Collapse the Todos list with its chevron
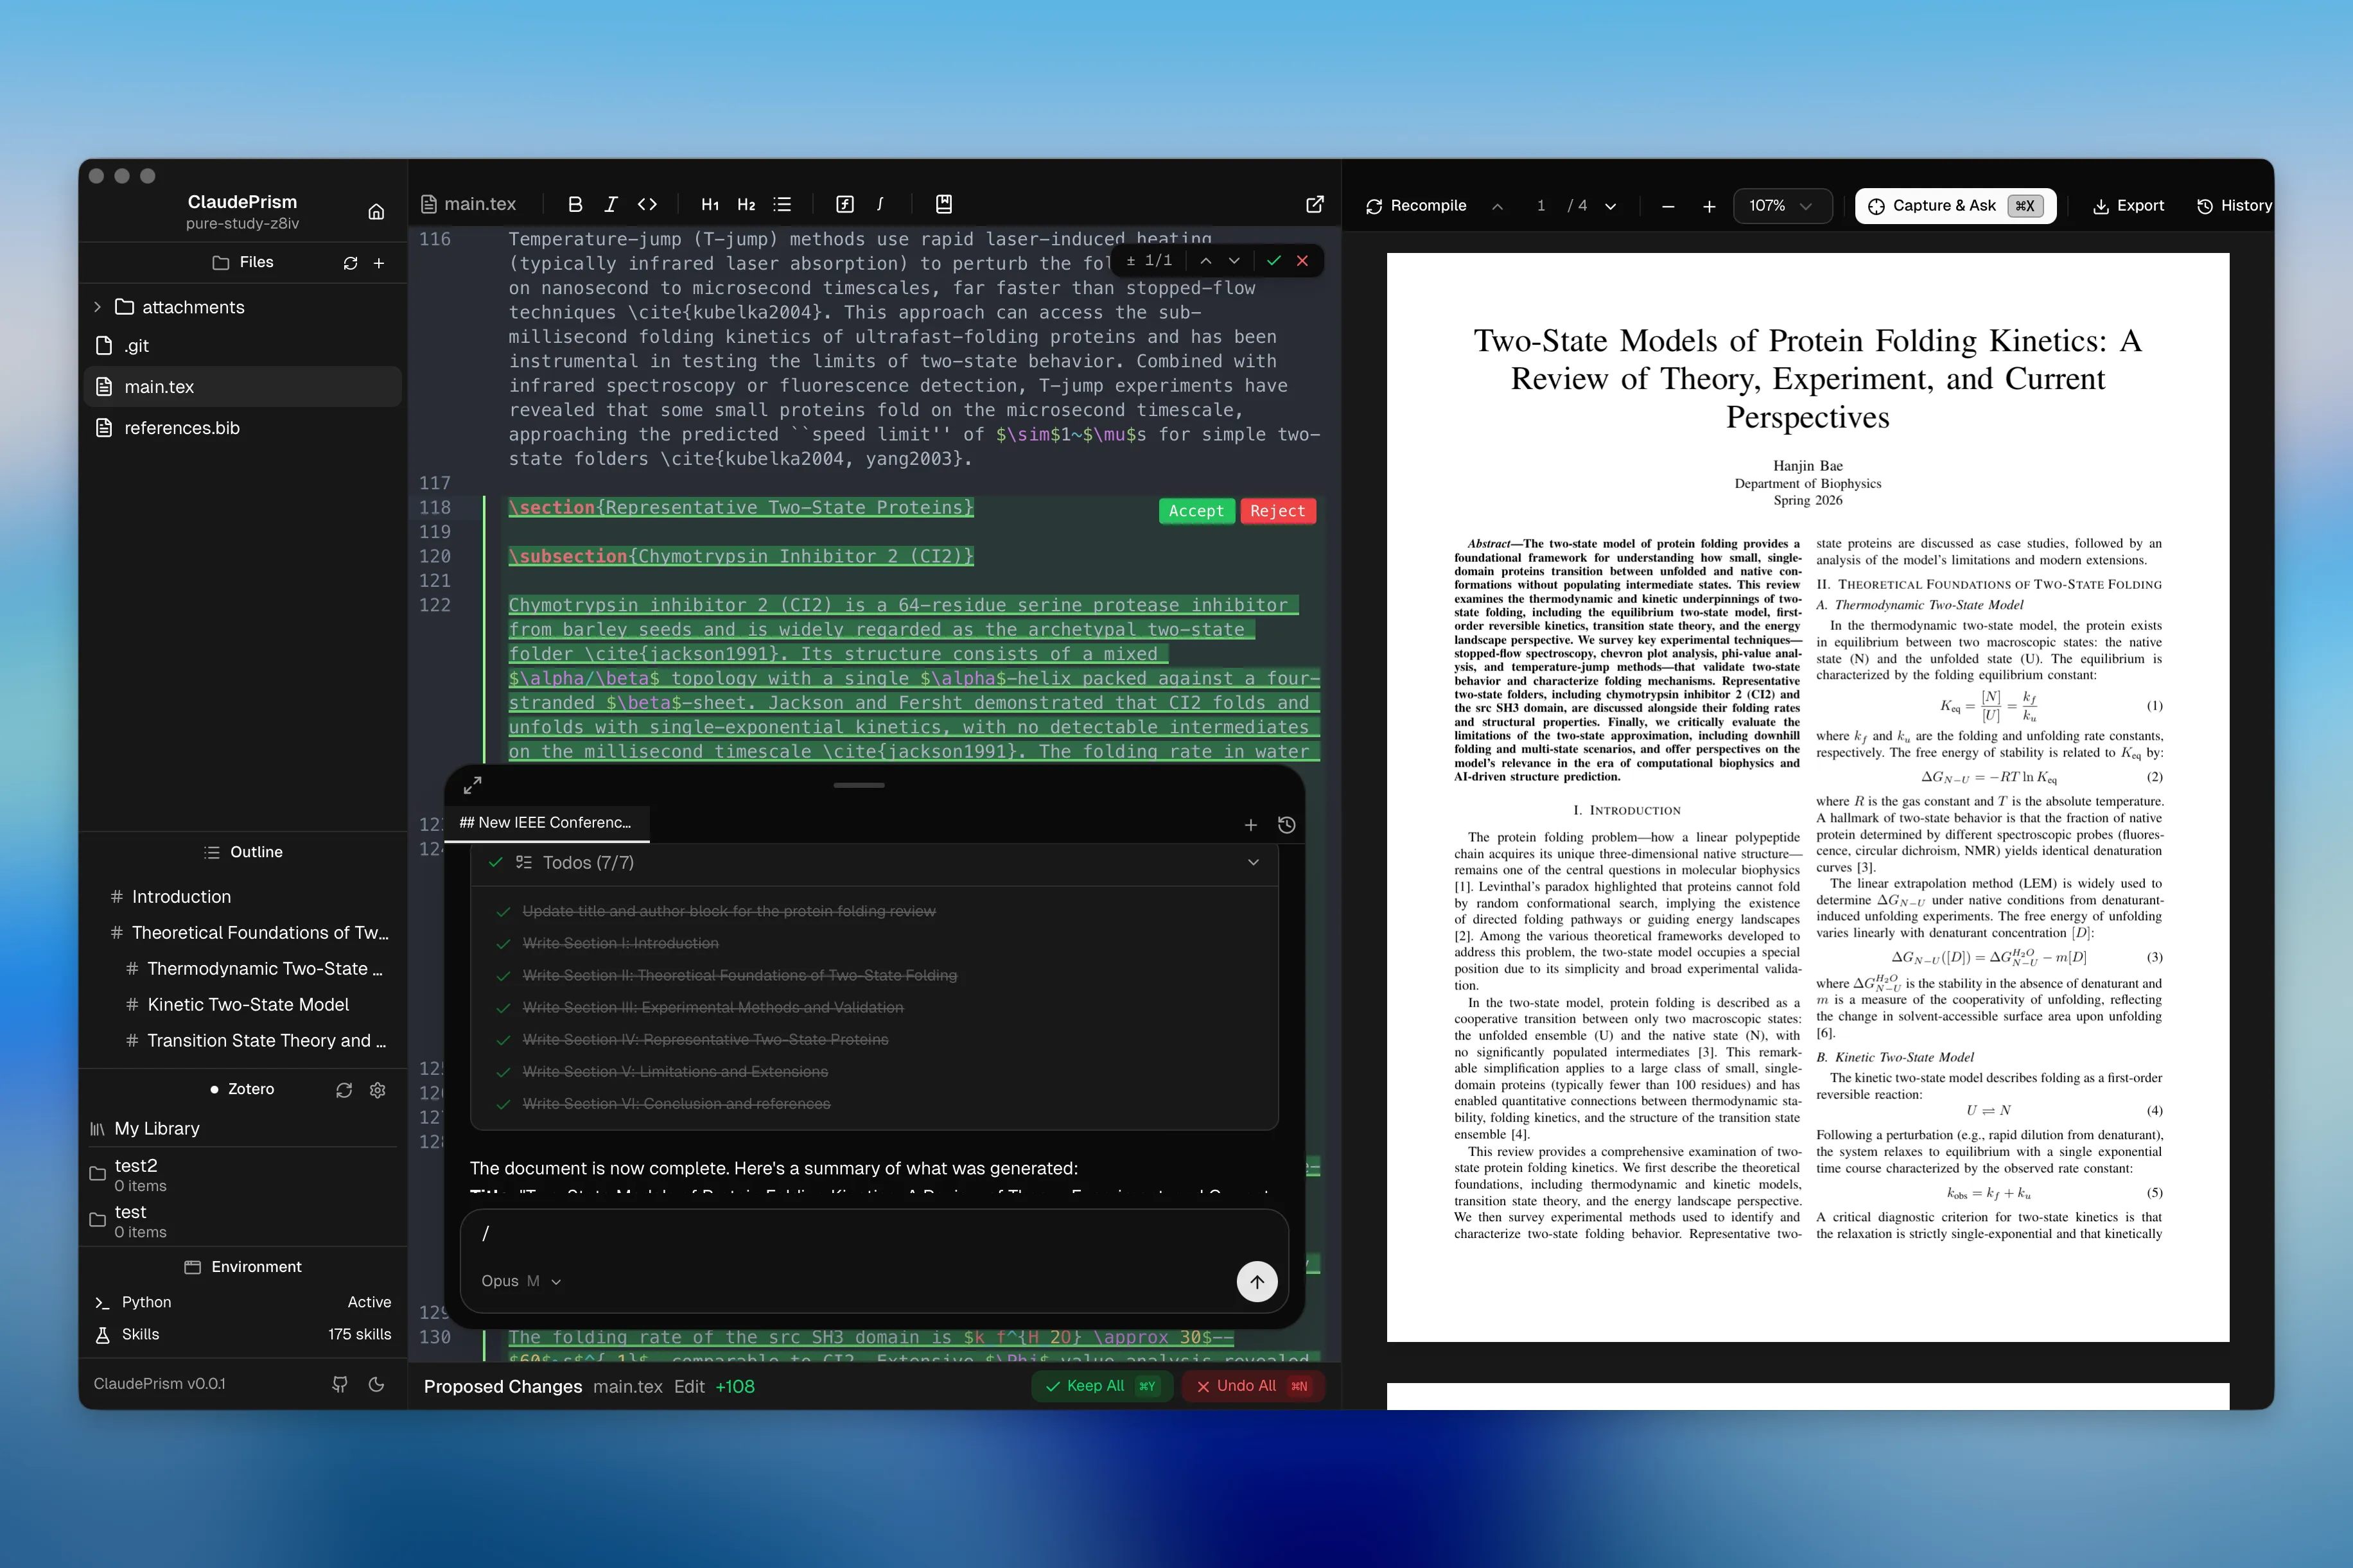This screenshot has height=1568, width=2353. pyautogui.click(x=1253, y=862)
